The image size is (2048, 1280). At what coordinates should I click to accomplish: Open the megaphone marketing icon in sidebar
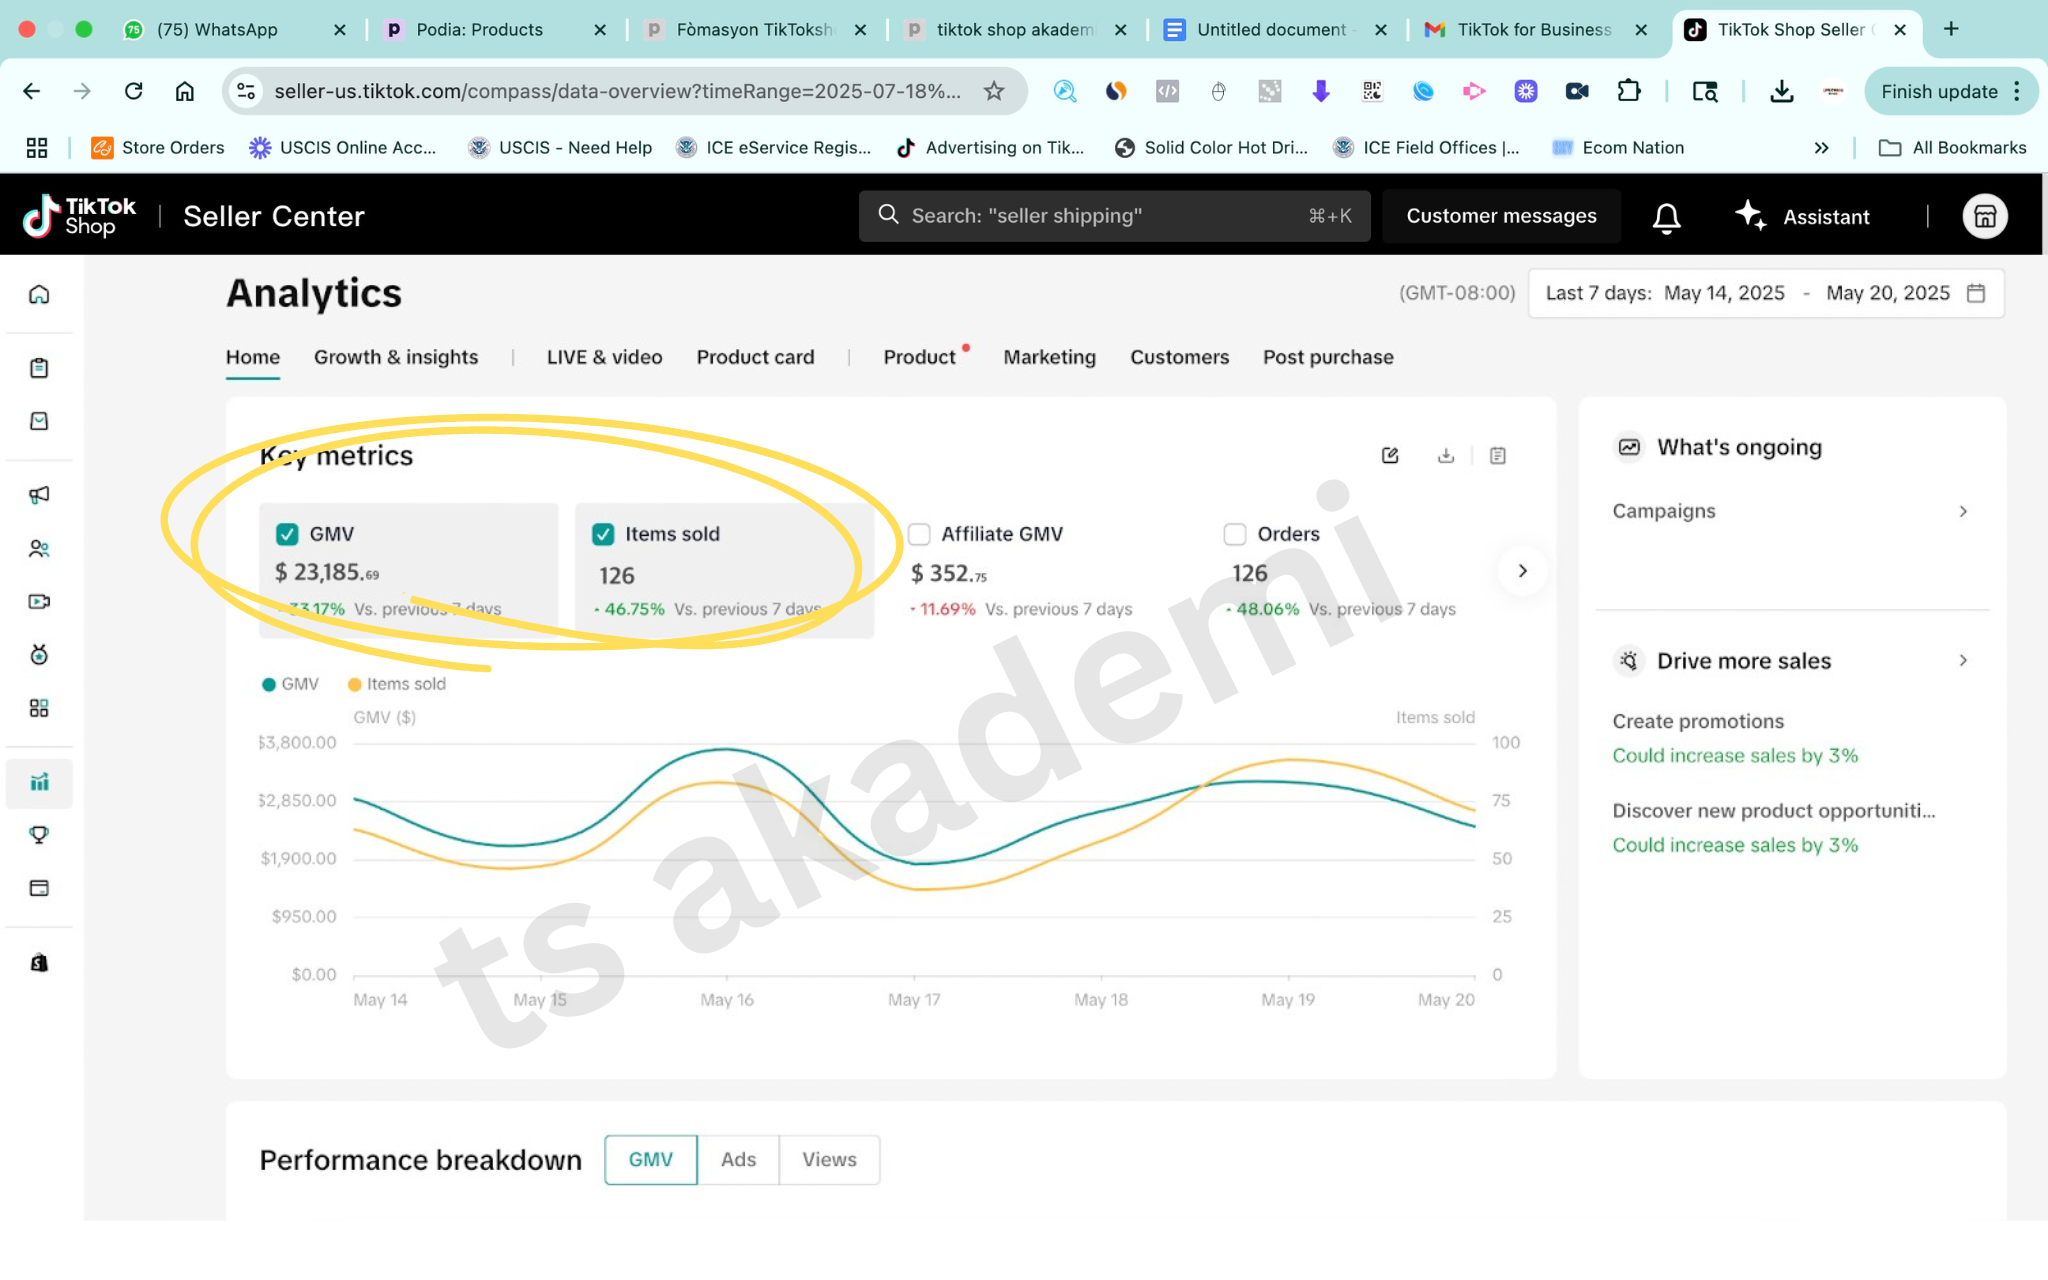point(39,495)
